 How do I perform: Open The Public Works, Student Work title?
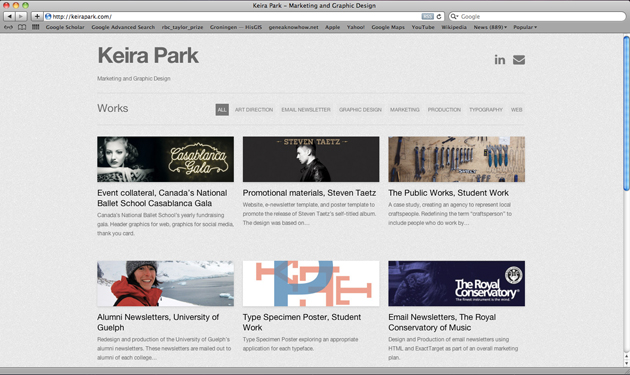coord(448,193)
